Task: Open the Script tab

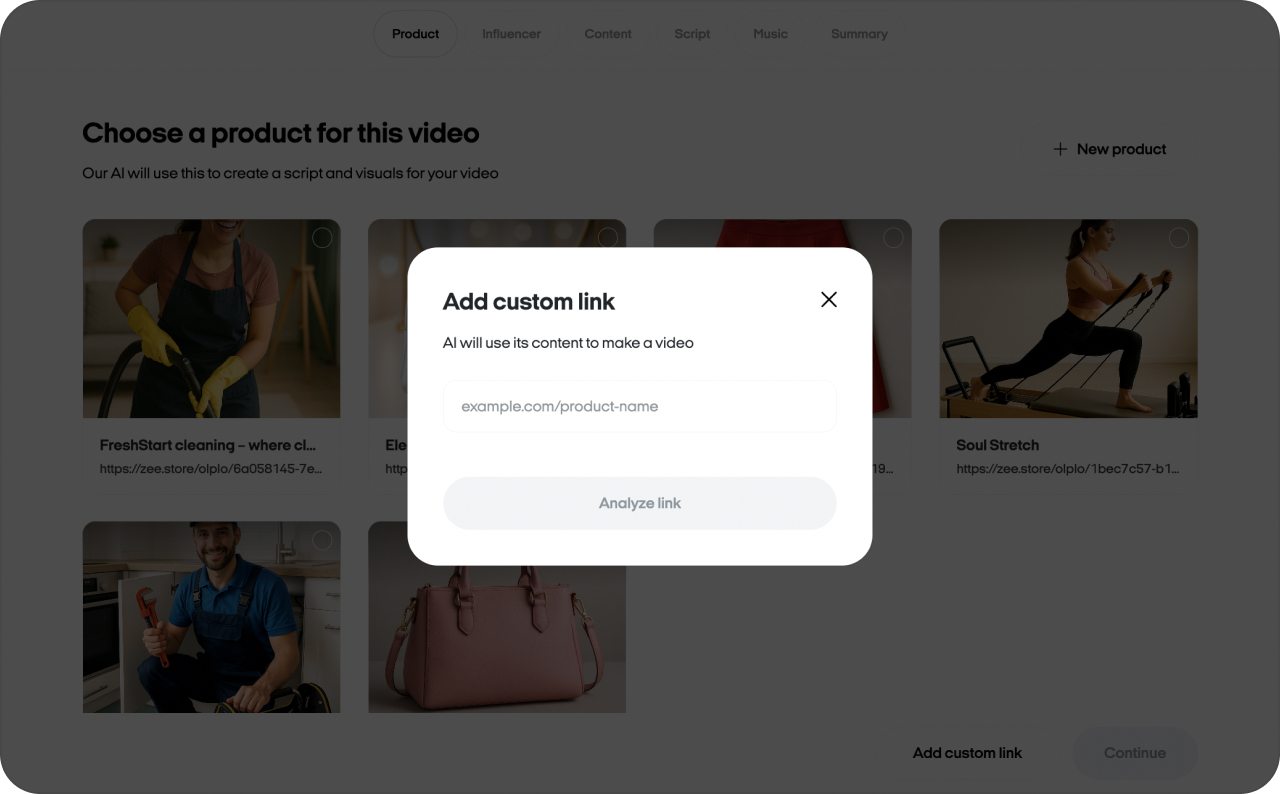Action: point(691,33)
